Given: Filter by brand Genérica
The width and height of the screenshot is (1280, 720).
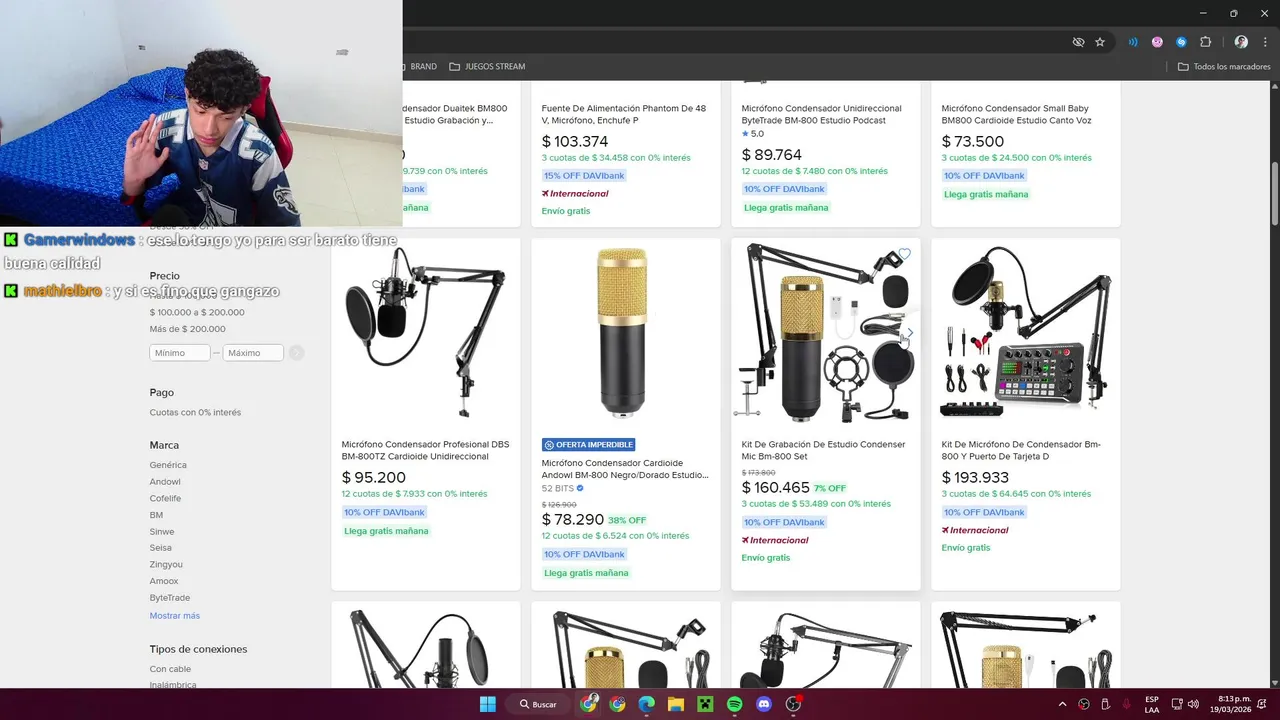Looking at the screenshot, I should coord(168,465).
